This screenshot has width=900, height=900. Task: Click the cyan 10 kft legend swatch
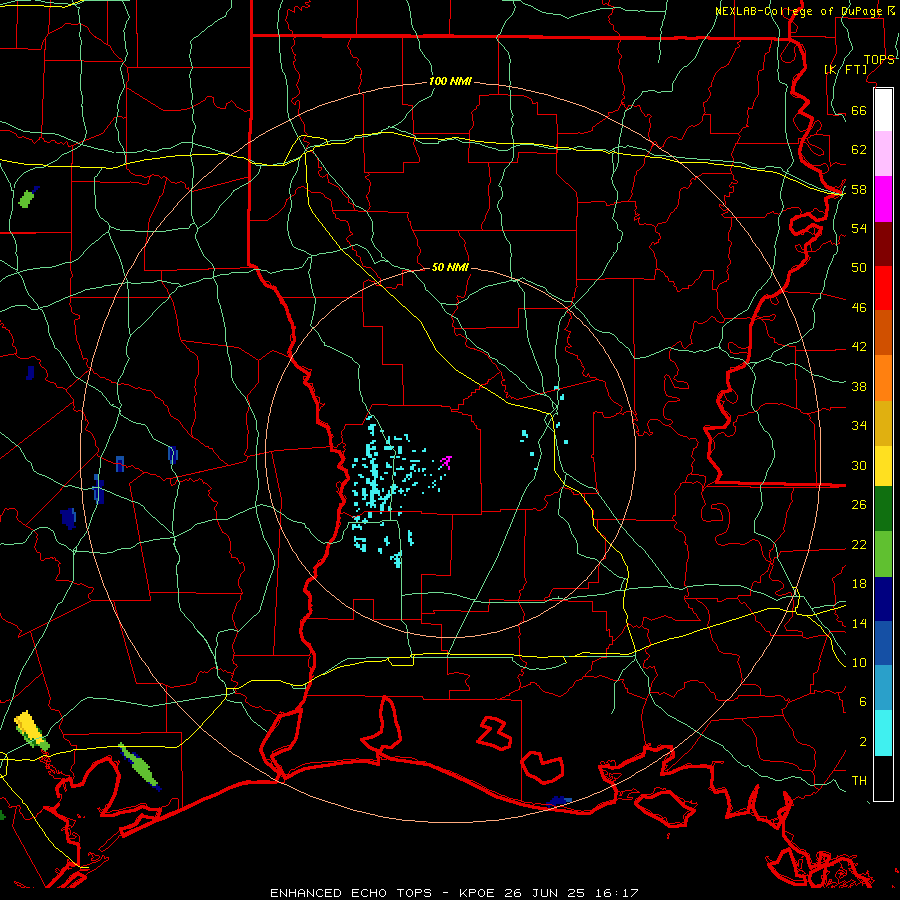[x=883, y=733]
